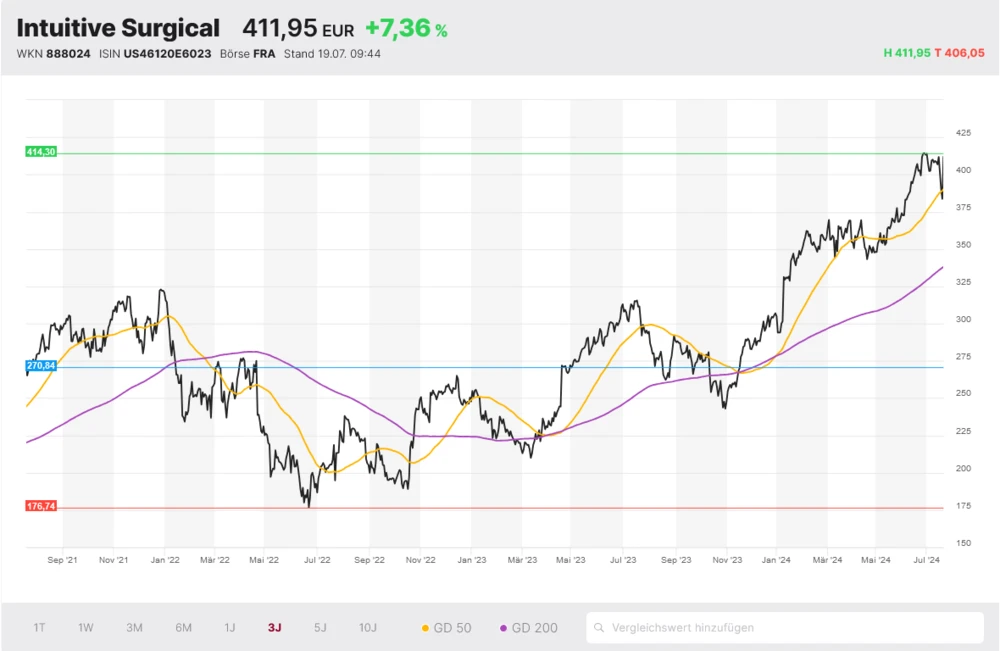
Task: Open the 5J chart view
Action: tap(320, 627)
